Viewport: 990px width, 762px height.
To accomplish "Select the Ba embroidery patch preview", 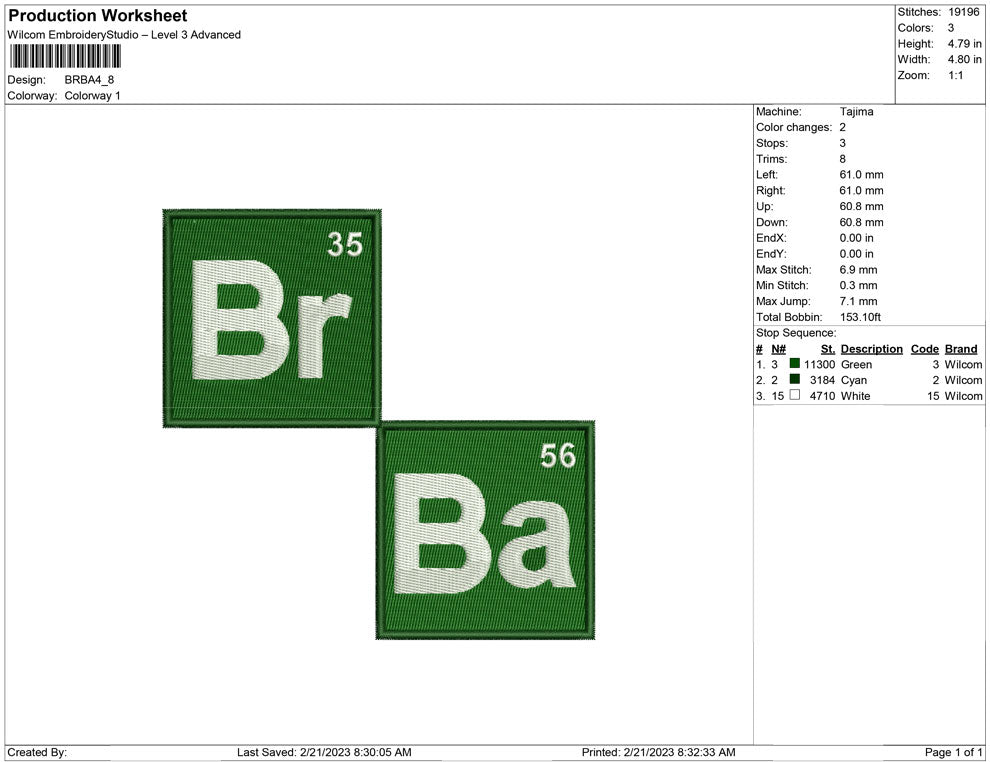I will point(486,530).
